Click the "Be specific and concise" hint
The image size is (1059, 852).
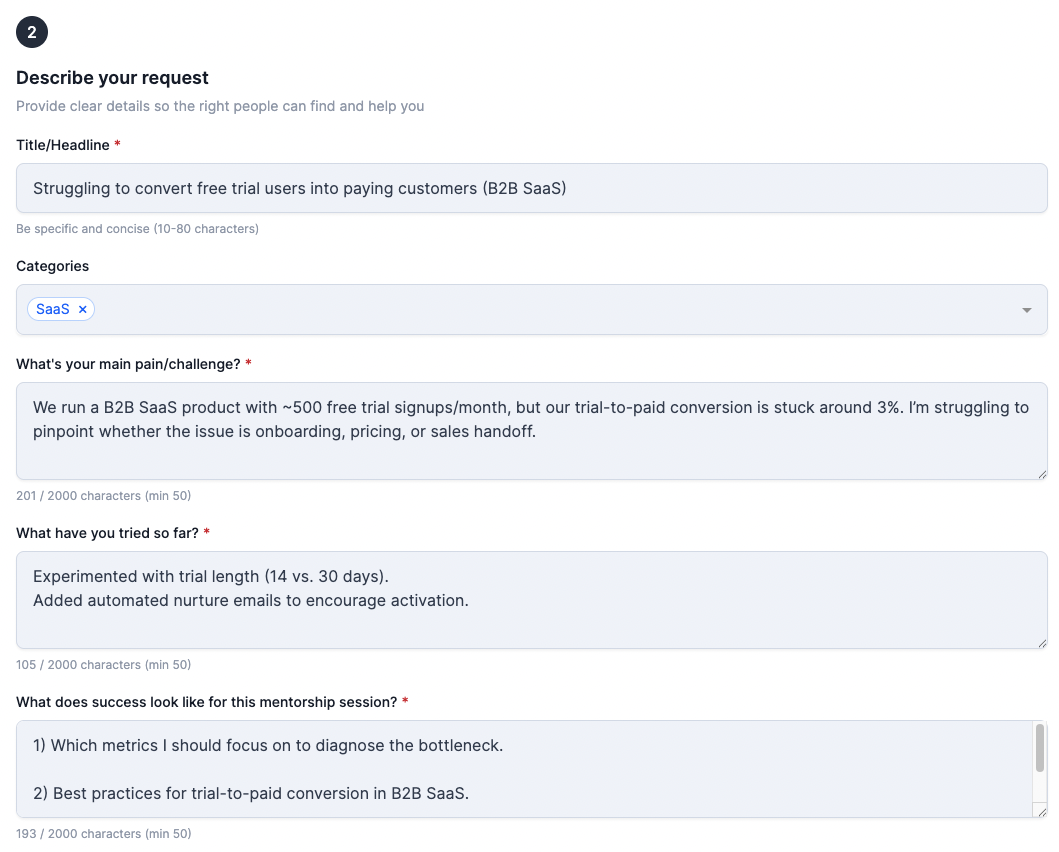pos(137,229)
